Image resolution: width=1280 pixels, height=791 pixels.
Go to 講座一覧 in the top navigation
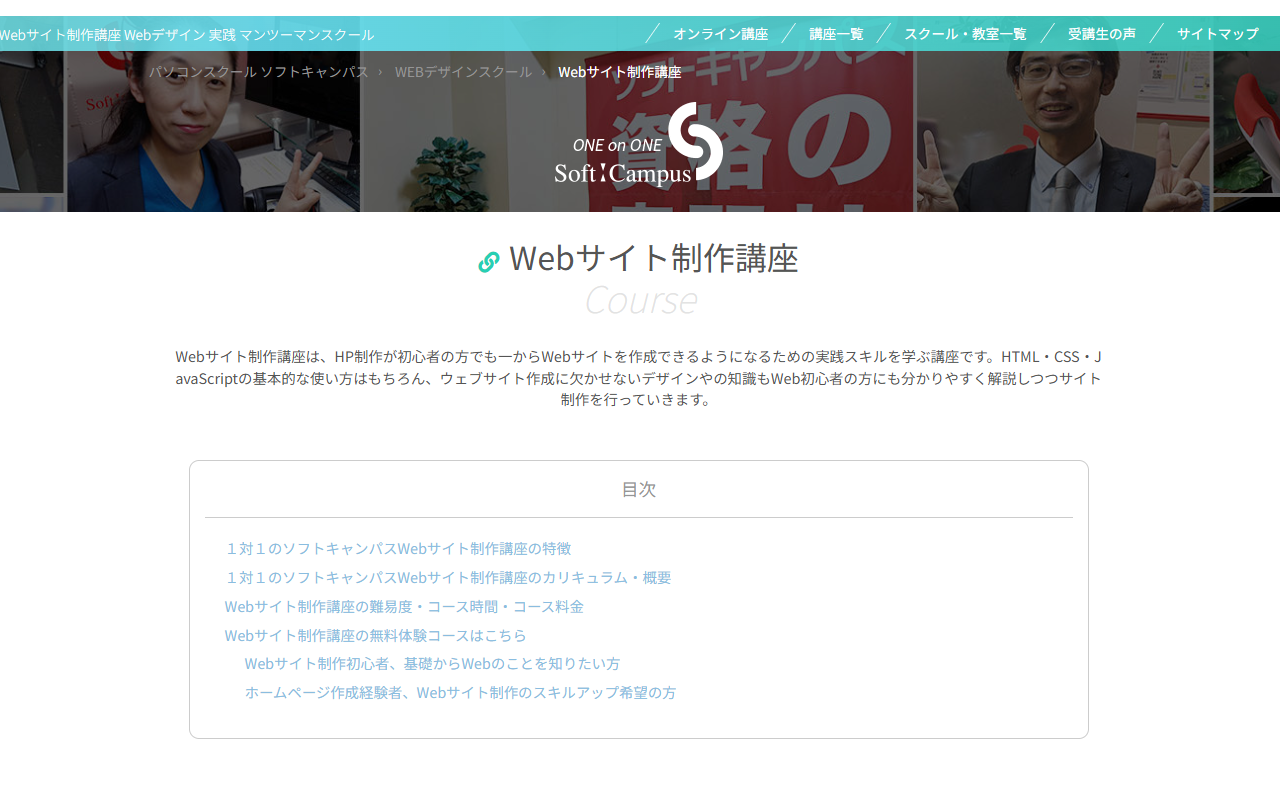pos(836,34)
